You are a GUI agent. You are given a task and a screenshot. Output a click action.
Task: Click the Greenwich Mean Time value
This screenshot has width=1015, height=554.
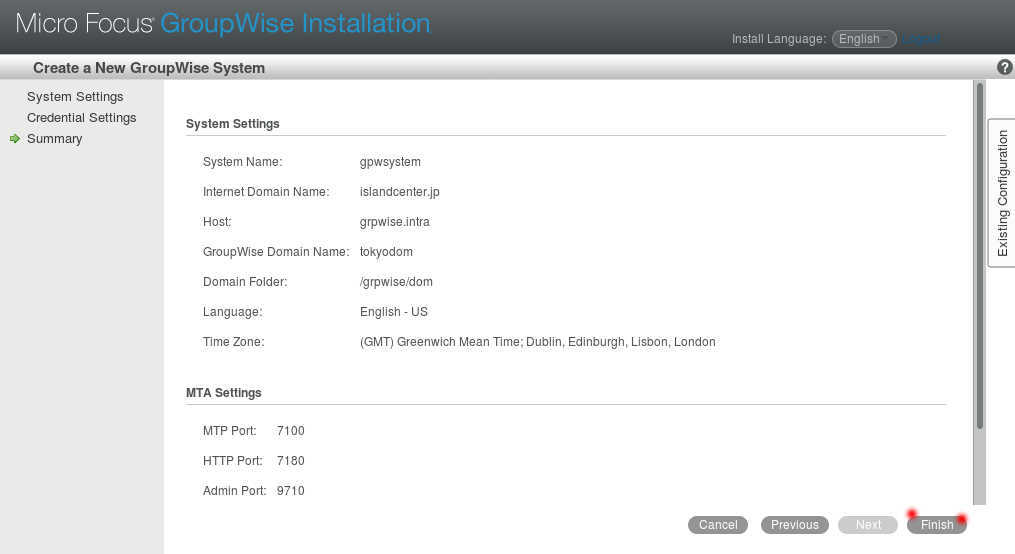pyautogui.click(x=538, y=342)
